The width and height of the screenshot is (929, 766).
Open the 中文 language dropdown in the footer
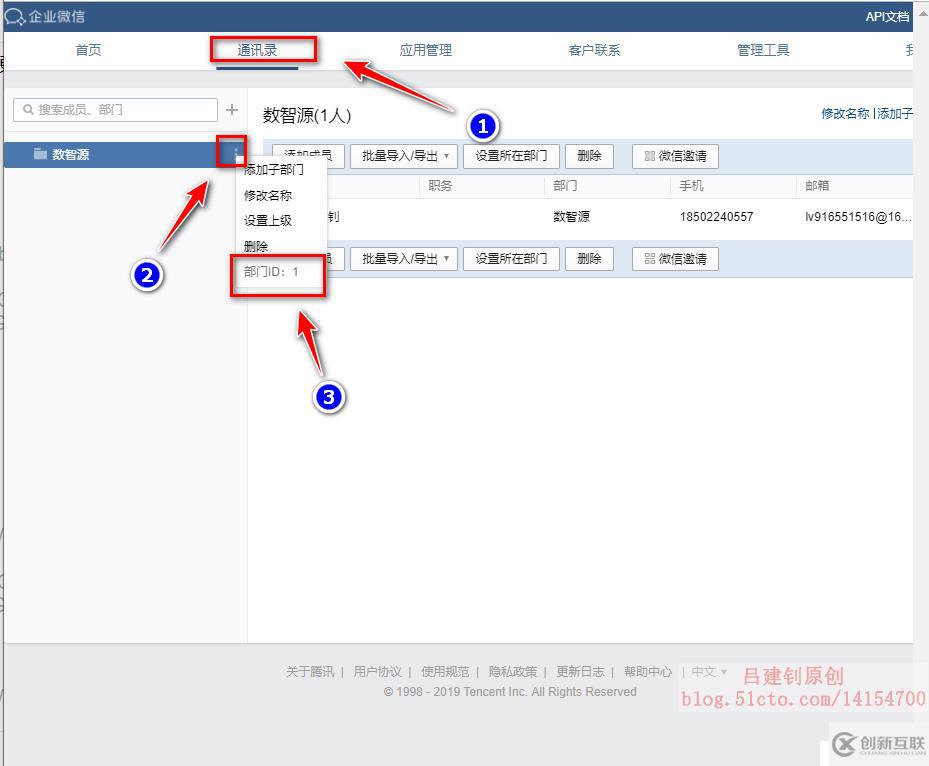707,671
